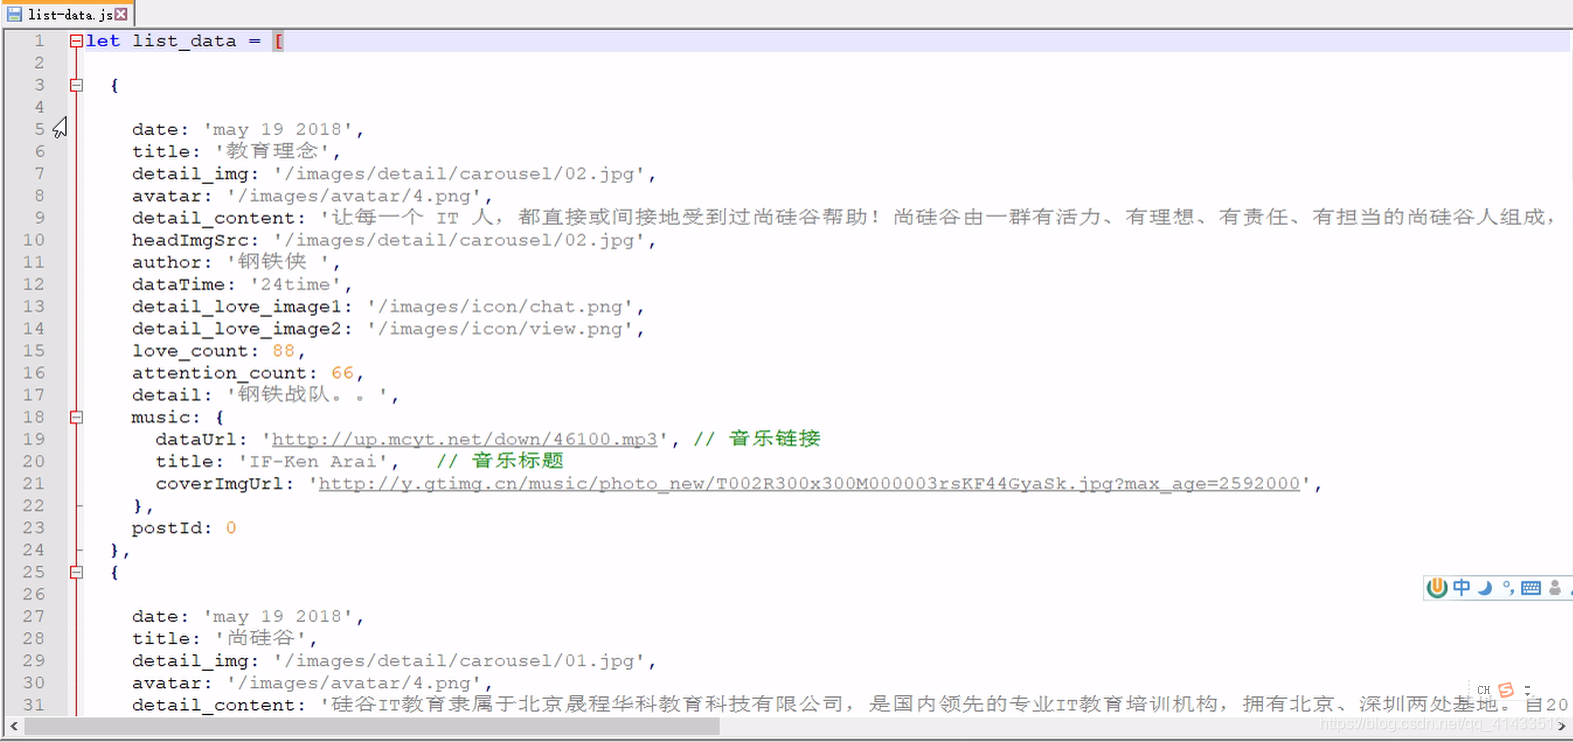Click the user account icon in IME bar
Viewport: 1573px width, 742px height.
tap(1555, 588)
